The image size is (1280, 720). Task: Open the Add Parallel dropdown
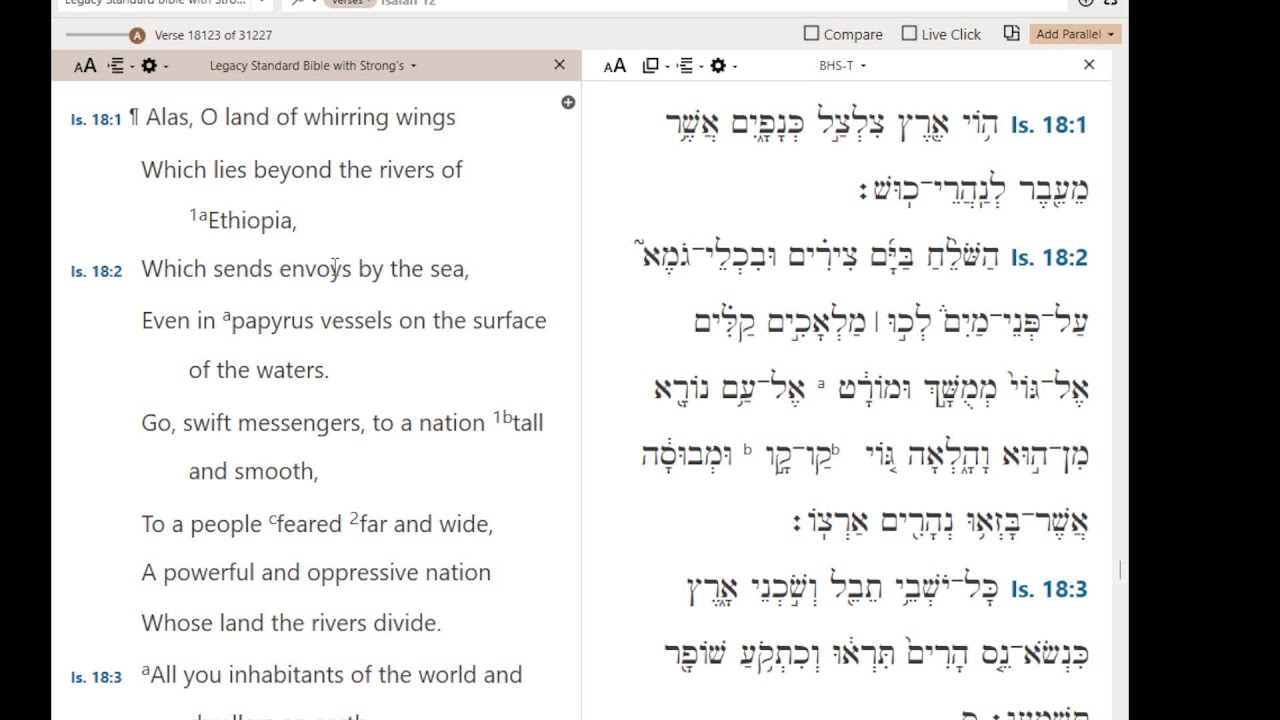[1075, 34]
